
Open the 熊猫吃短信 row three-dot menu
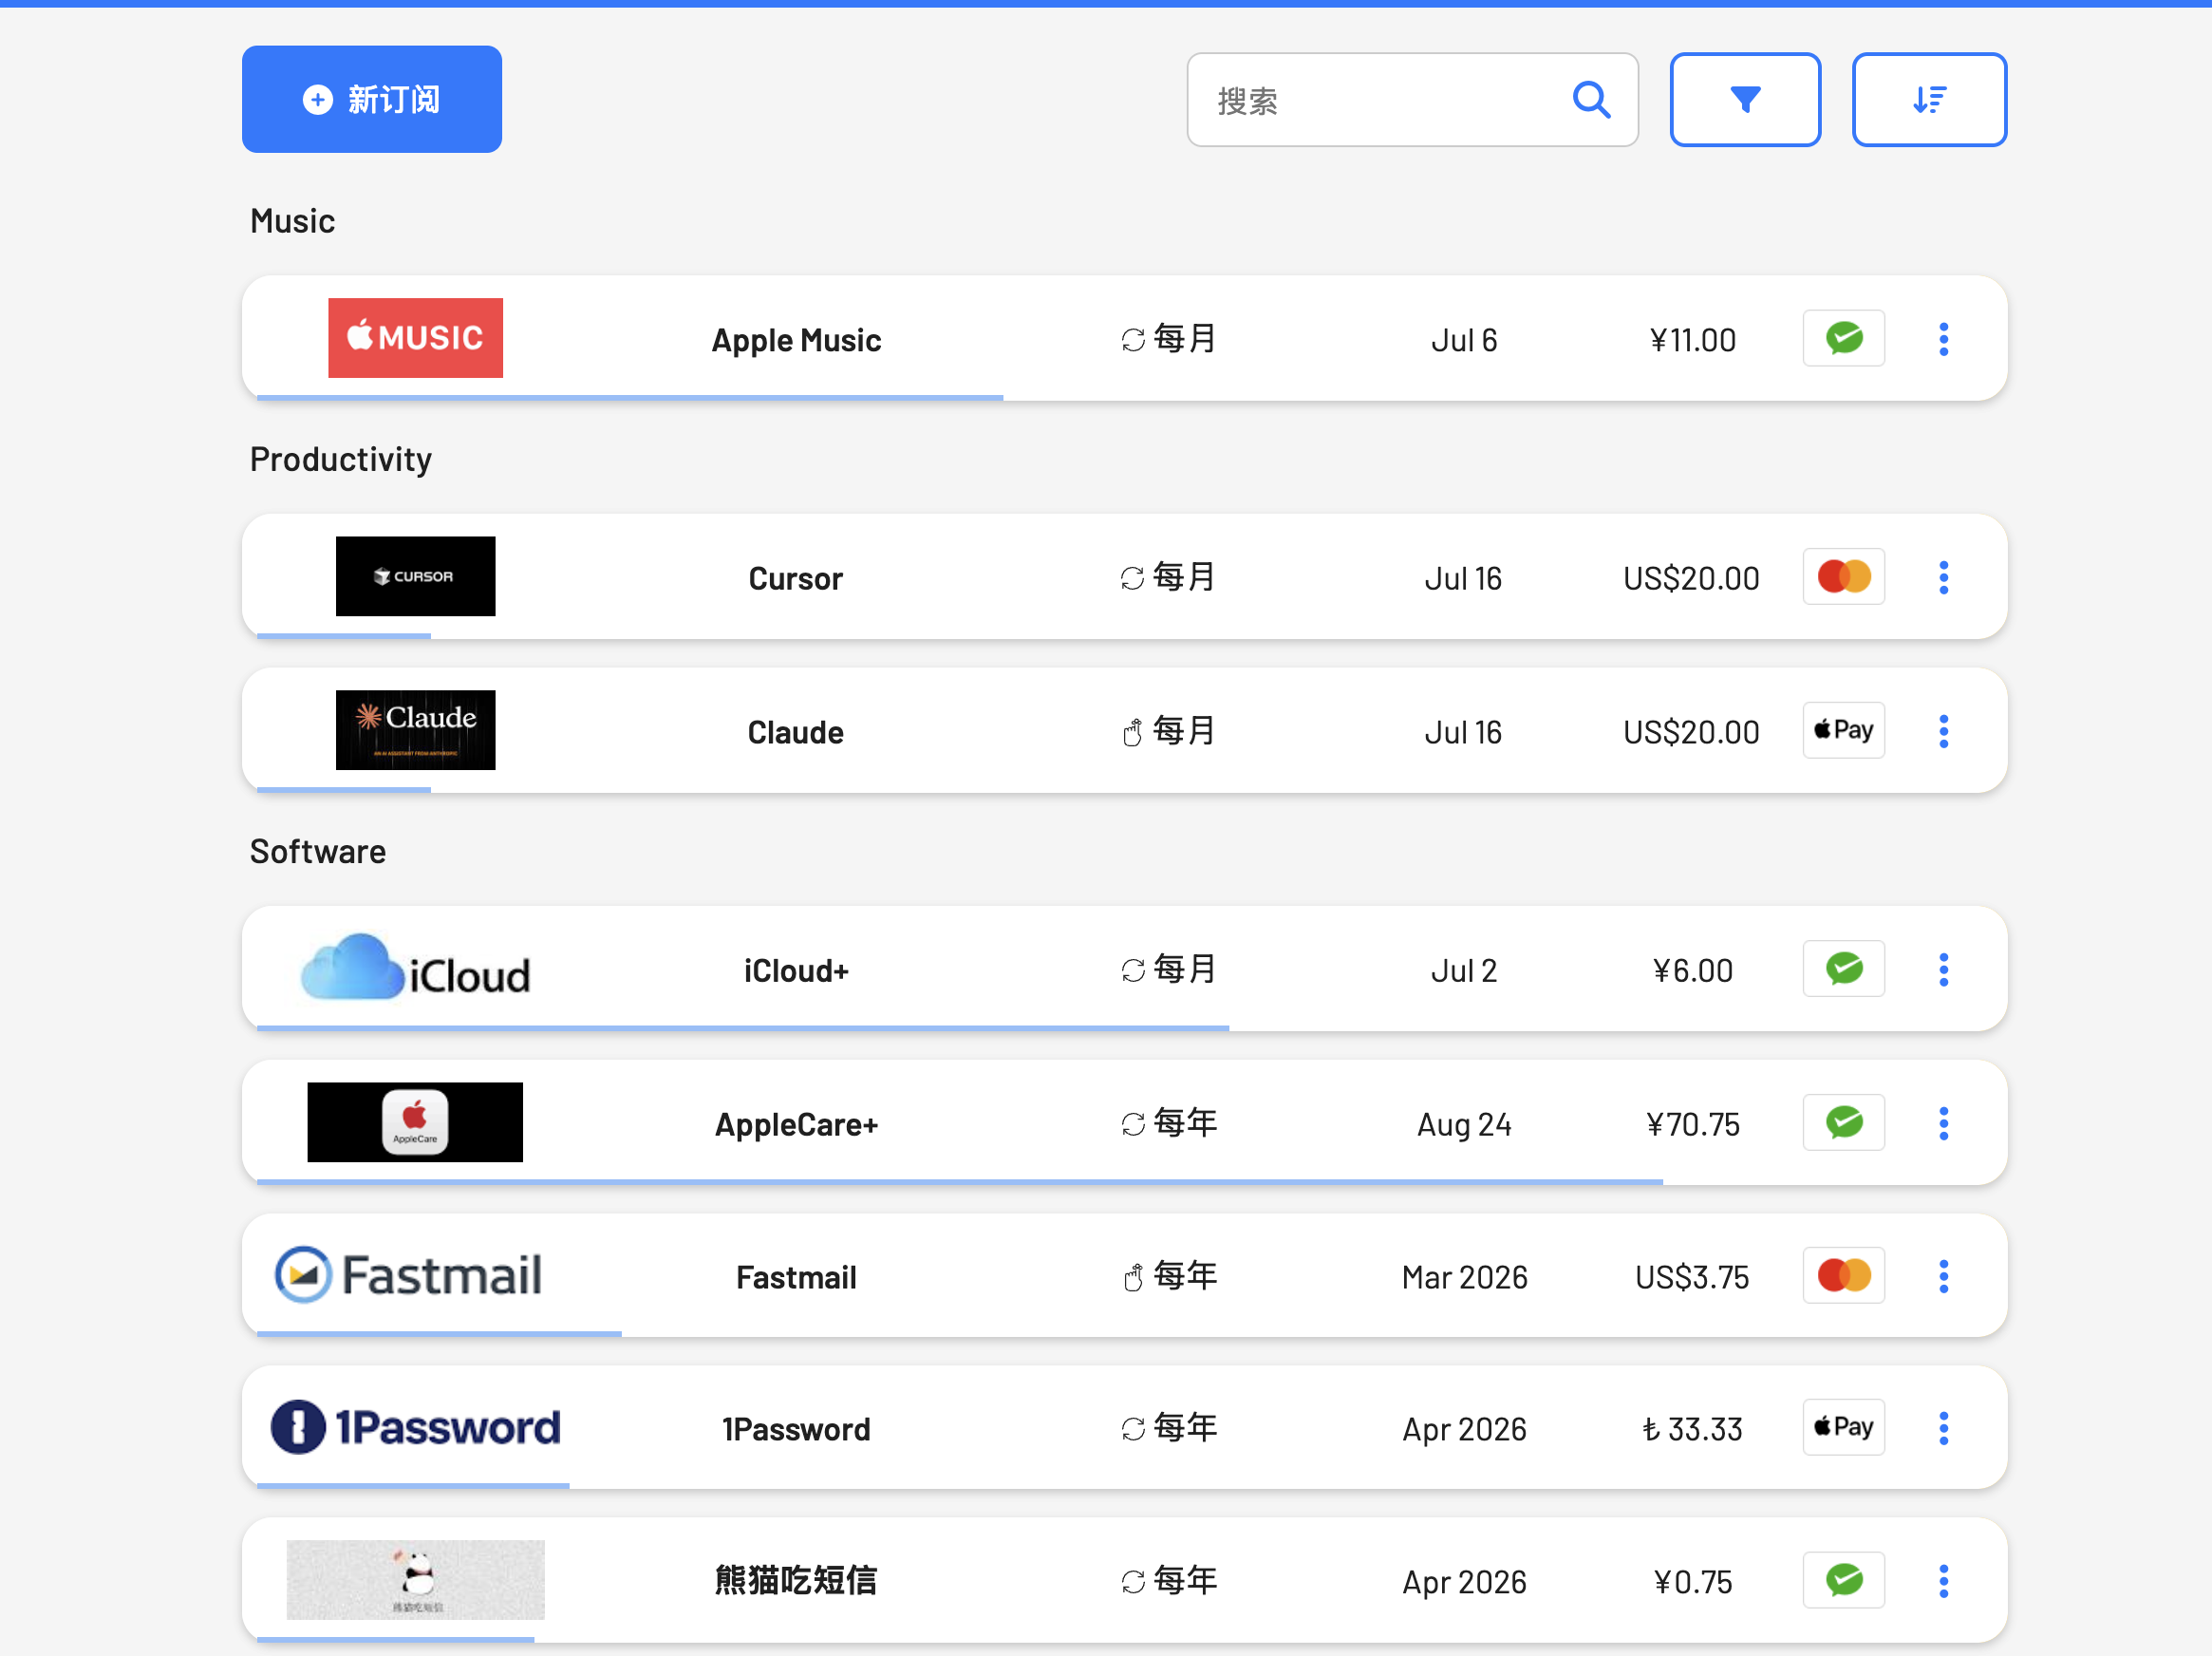coord(1944,1581)
